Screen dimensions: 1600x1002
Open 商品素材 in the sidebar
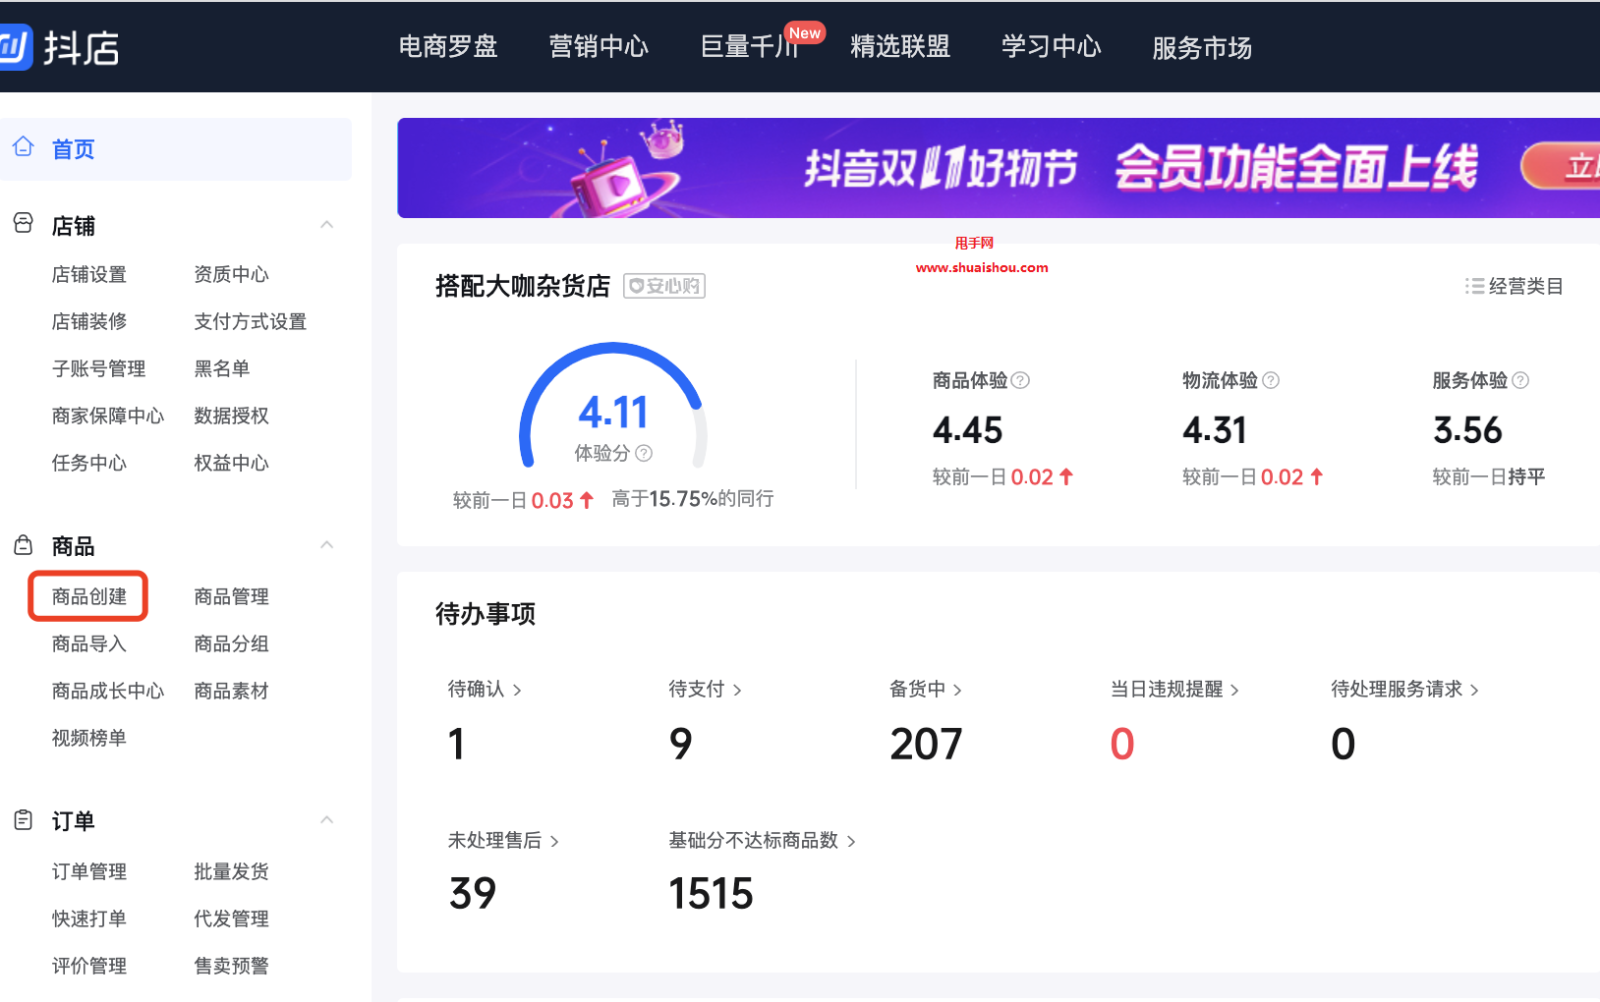click(231, 691)
